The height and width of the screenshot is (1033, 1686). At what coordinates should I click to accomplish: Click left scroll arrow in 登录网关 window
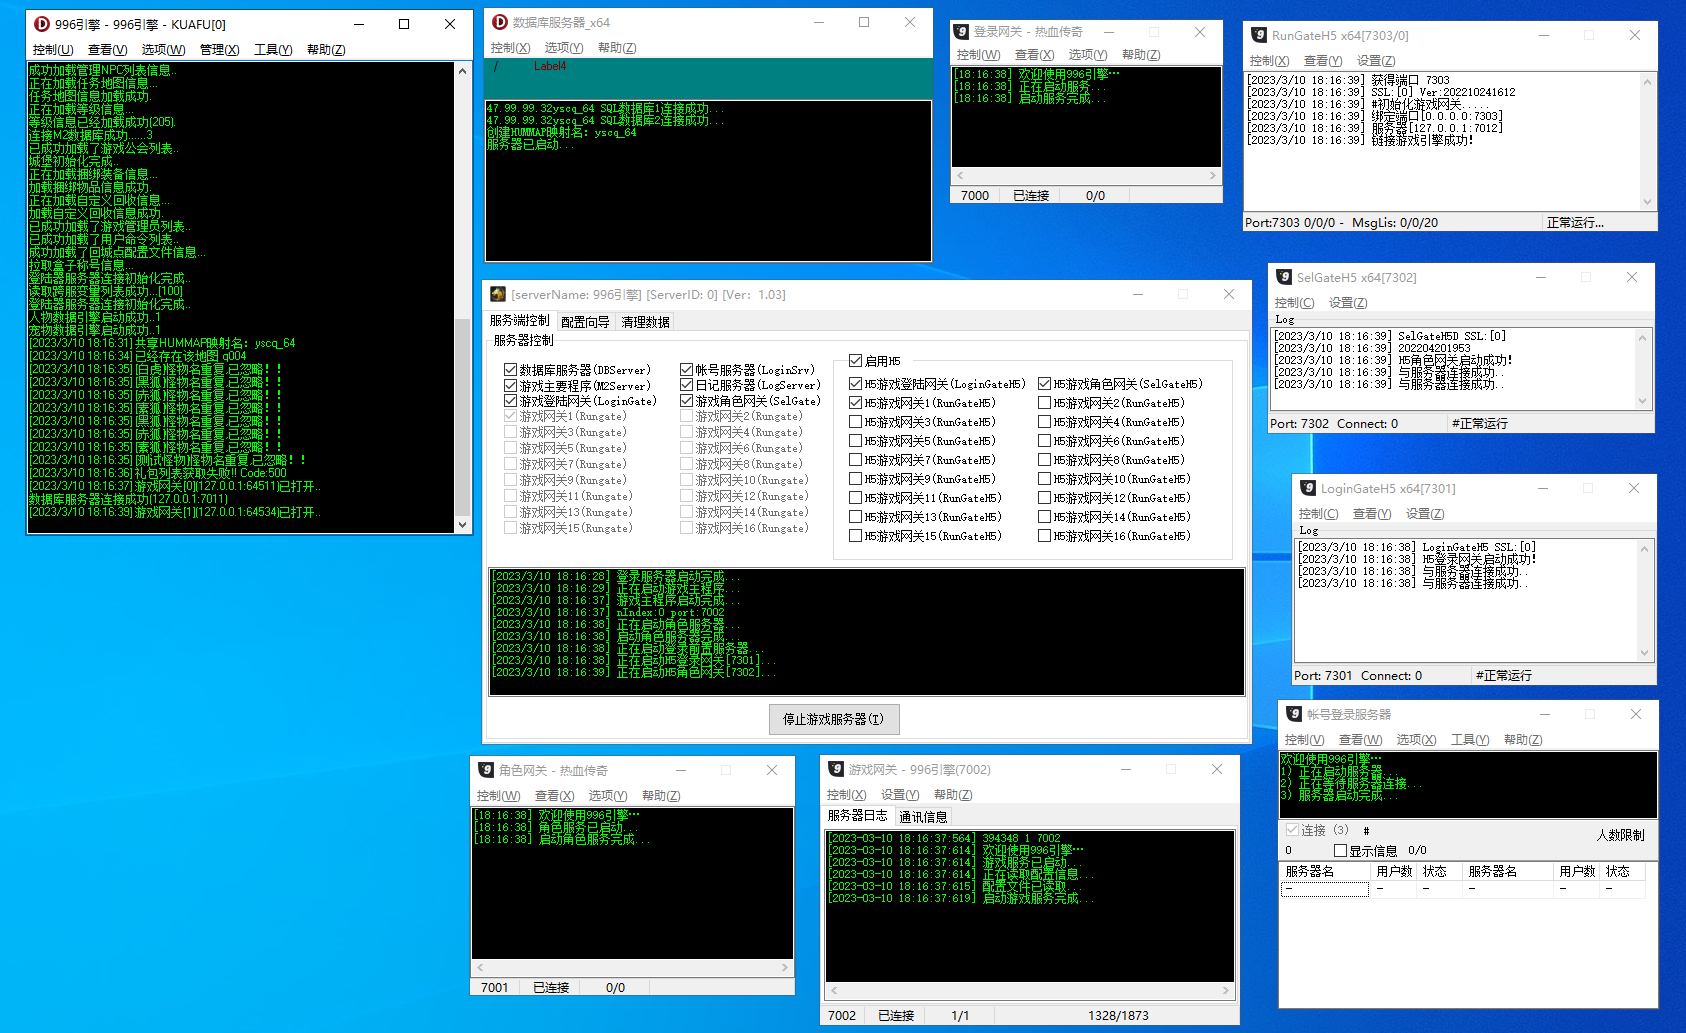pos(959,176)
